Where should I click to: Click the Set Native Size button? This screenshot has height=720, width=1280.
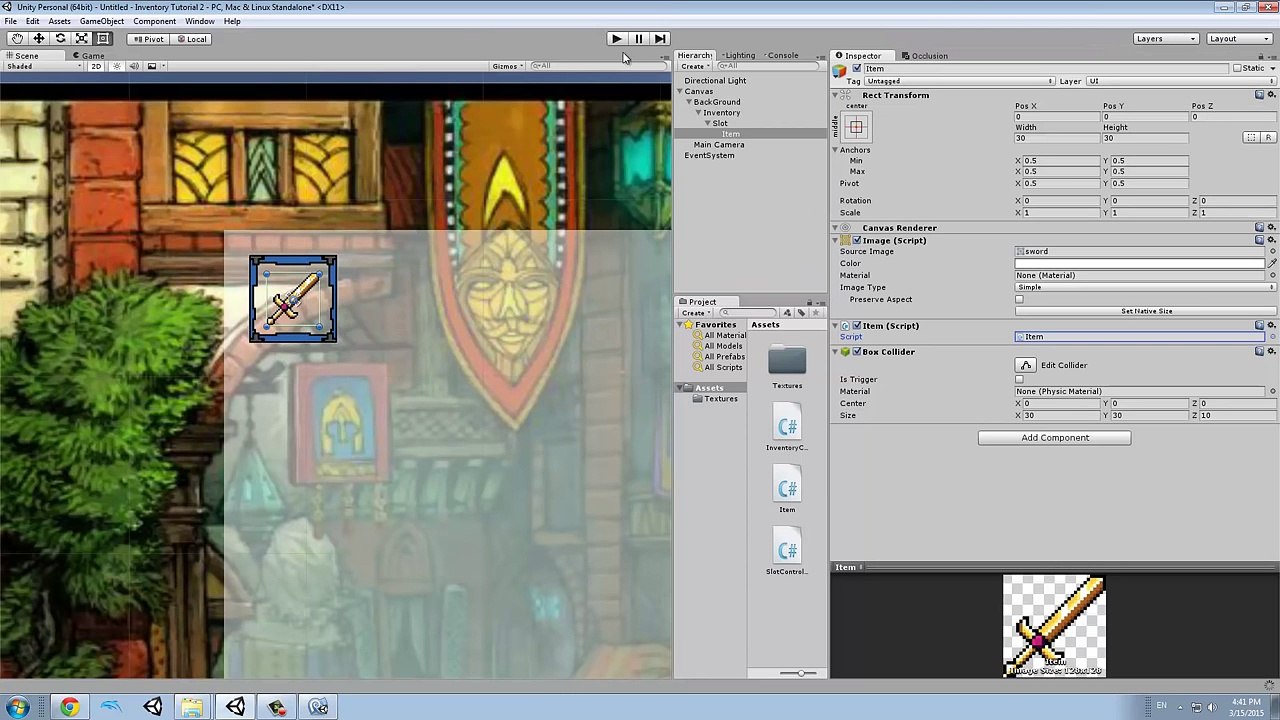pos(1146,311)
